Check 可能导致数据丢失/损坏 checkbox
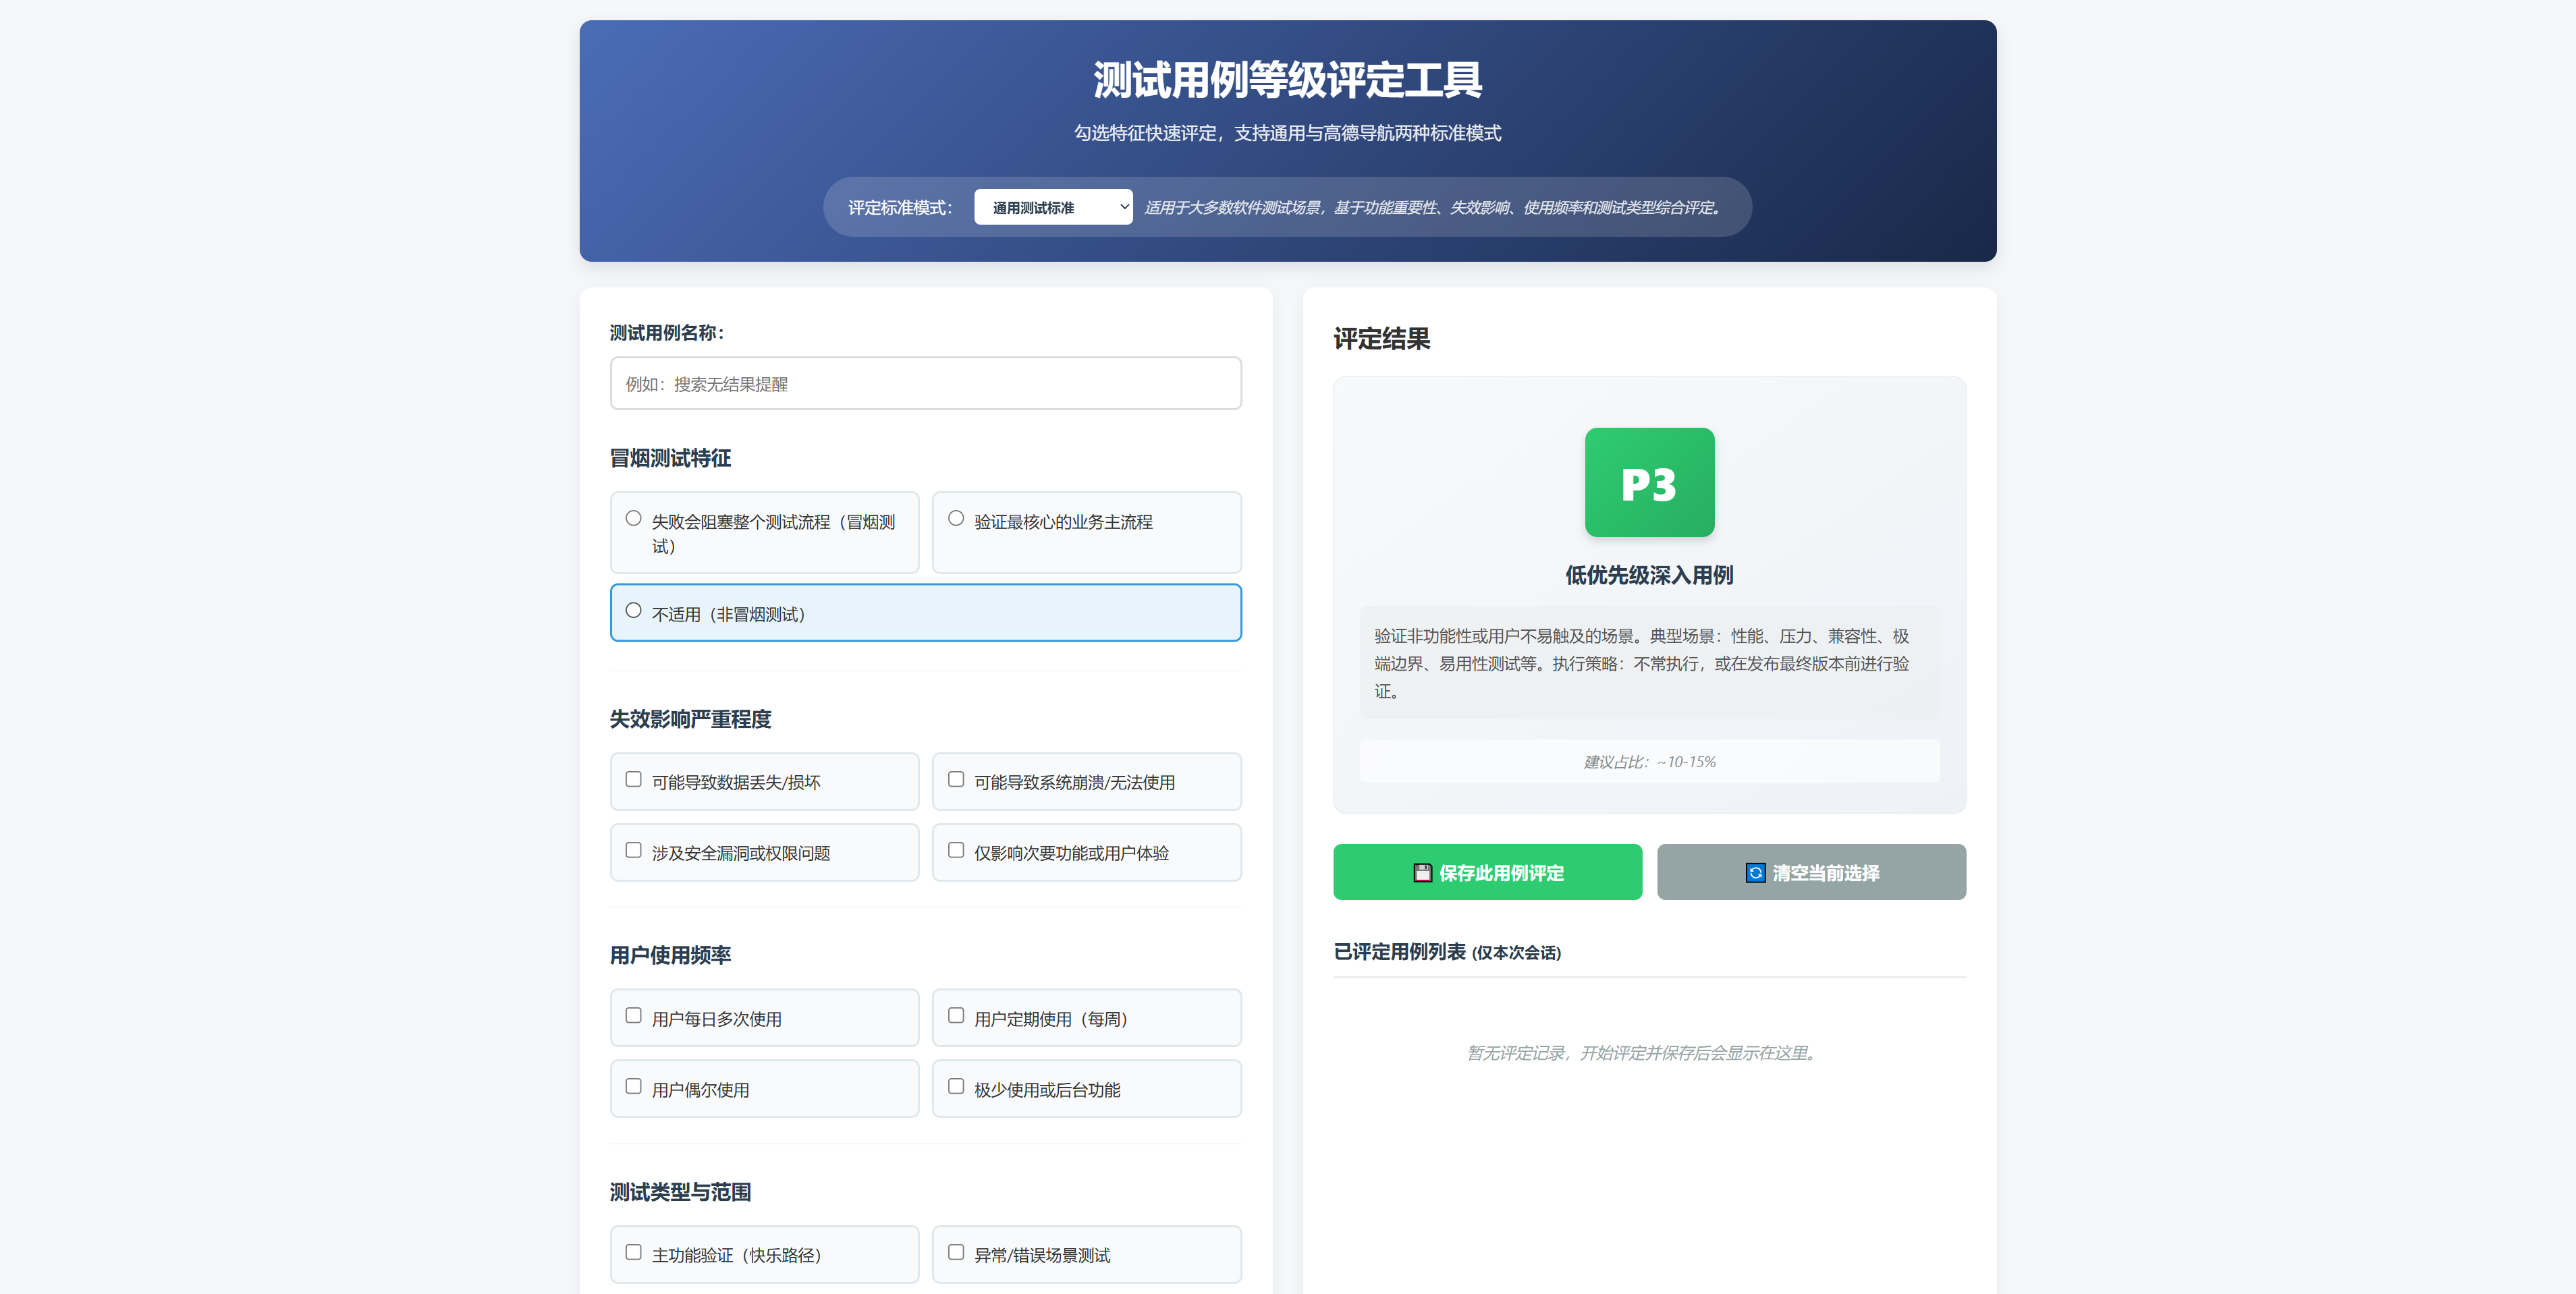2576x1294 pixels. [x=633, y=779]
